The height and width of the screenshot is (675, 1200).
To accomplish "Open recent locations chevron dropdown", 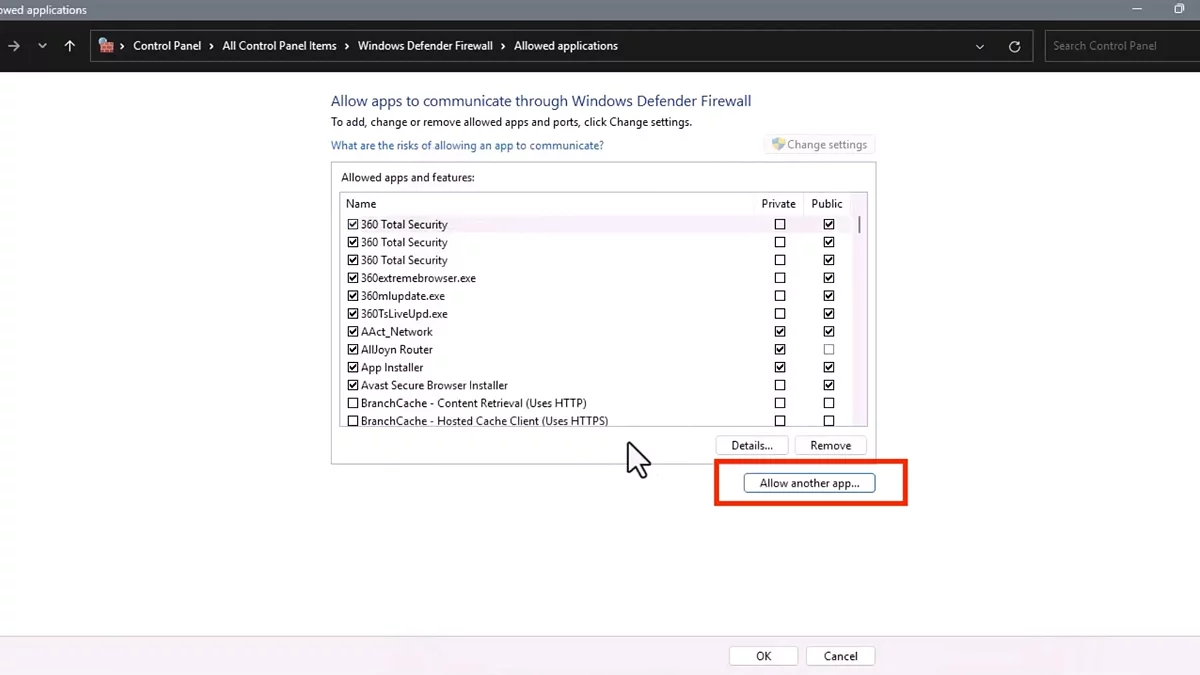I will point(42,46).
